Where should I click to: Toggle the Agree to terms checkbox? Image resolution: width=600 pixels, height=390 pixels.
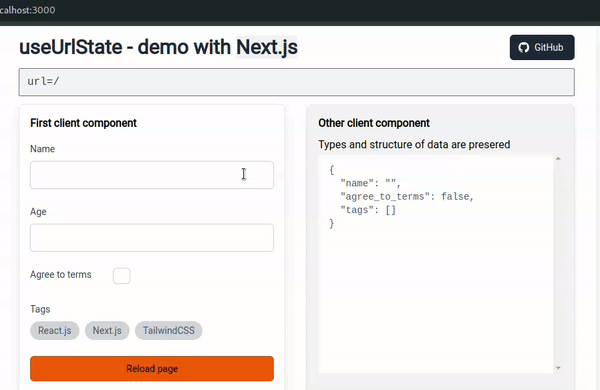(122, 276)
